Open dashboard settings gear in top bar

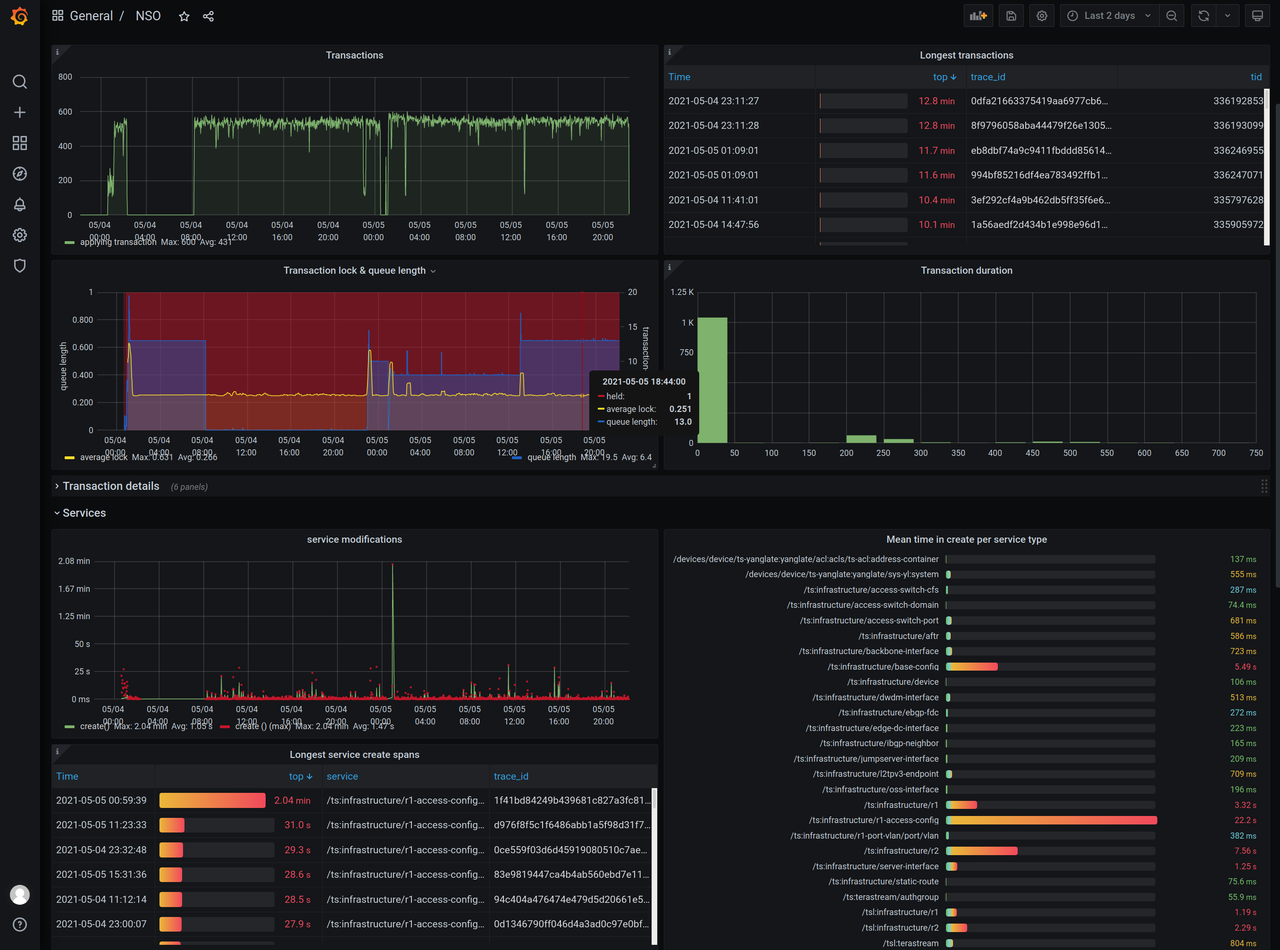[x=1042, y=16]
